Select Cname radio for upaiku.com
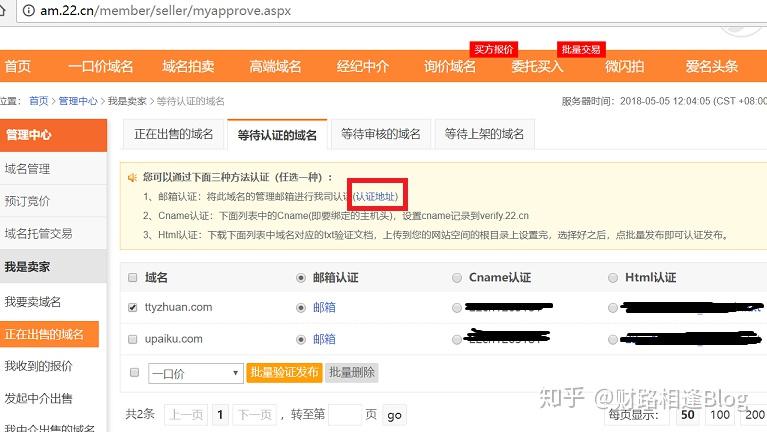The width and height of the screenshot is (767, 432). [457, 340]
